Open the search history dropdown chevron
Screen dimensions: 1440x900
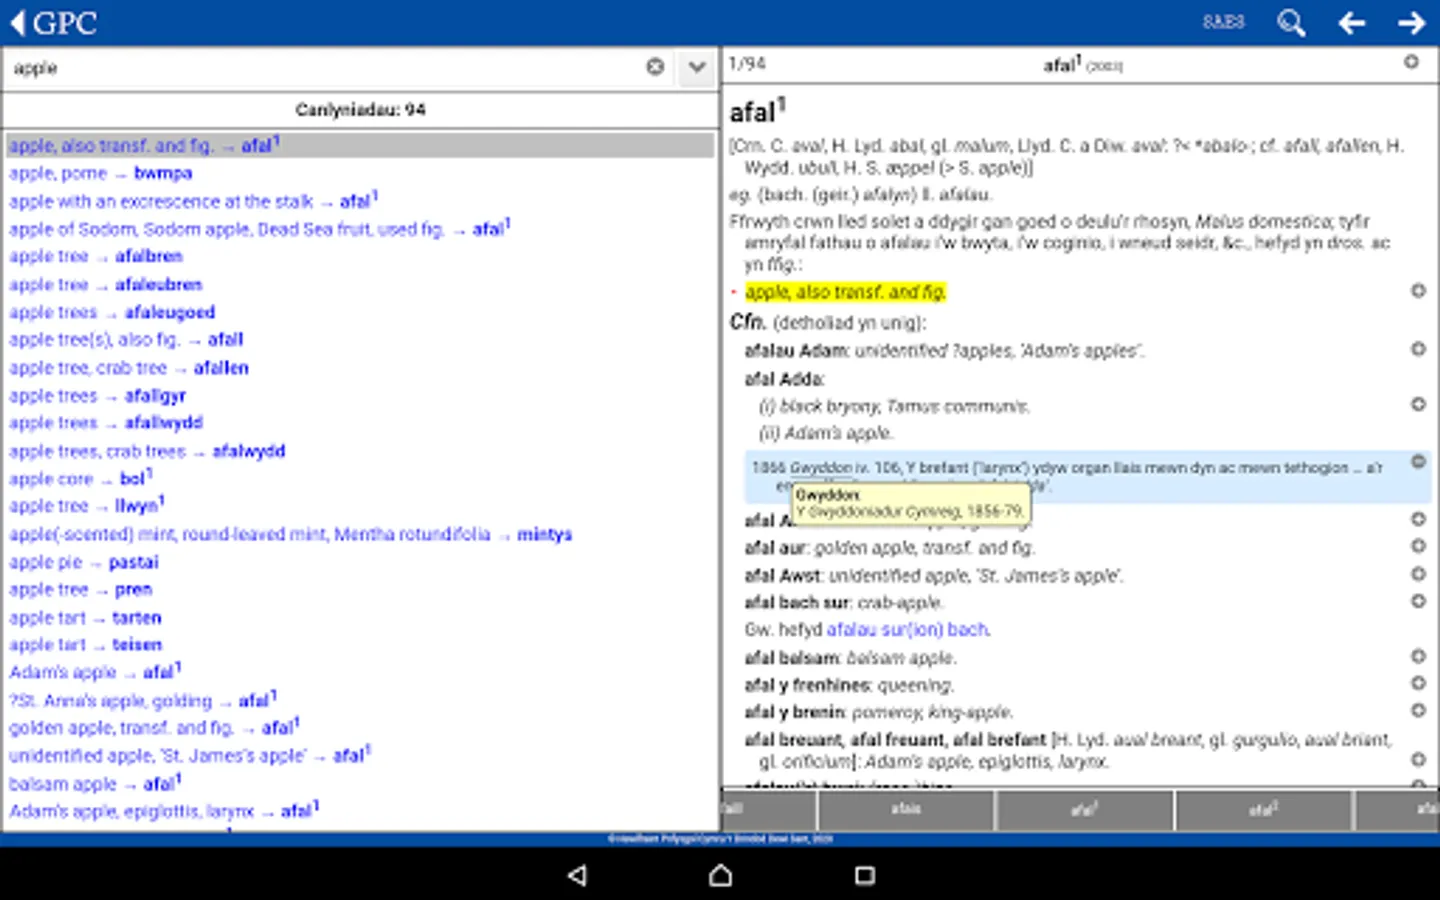point(697,67)
